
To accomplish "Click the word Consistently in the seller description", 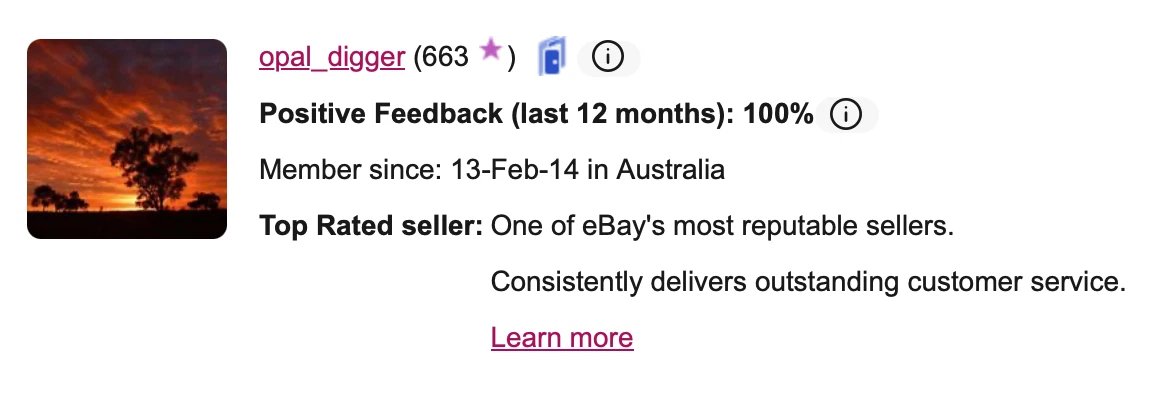I will pos(566,282).
